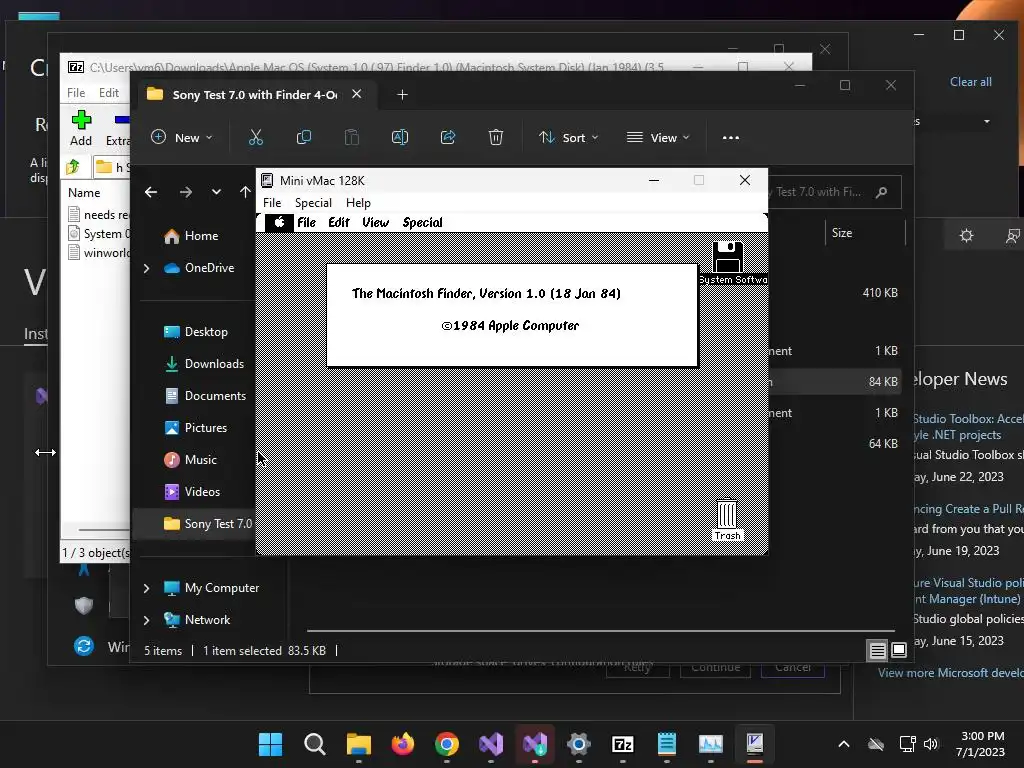Open the italic Special menu in Finder
1024x768 pixels.
pyautogui.click(x=423, y=223)
